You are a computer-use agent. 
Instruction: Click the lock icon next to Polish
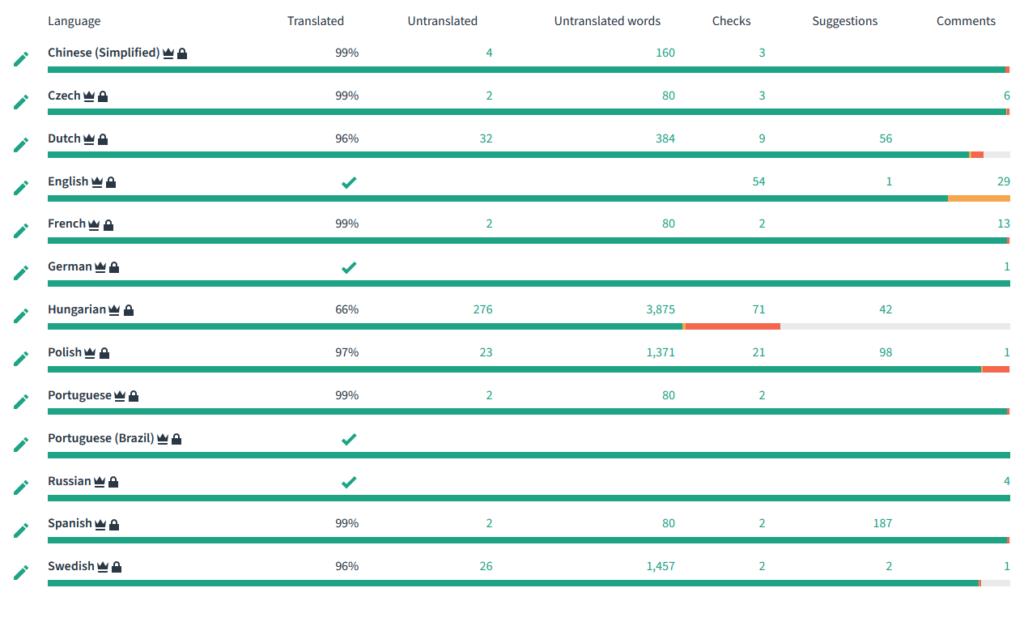104,353
